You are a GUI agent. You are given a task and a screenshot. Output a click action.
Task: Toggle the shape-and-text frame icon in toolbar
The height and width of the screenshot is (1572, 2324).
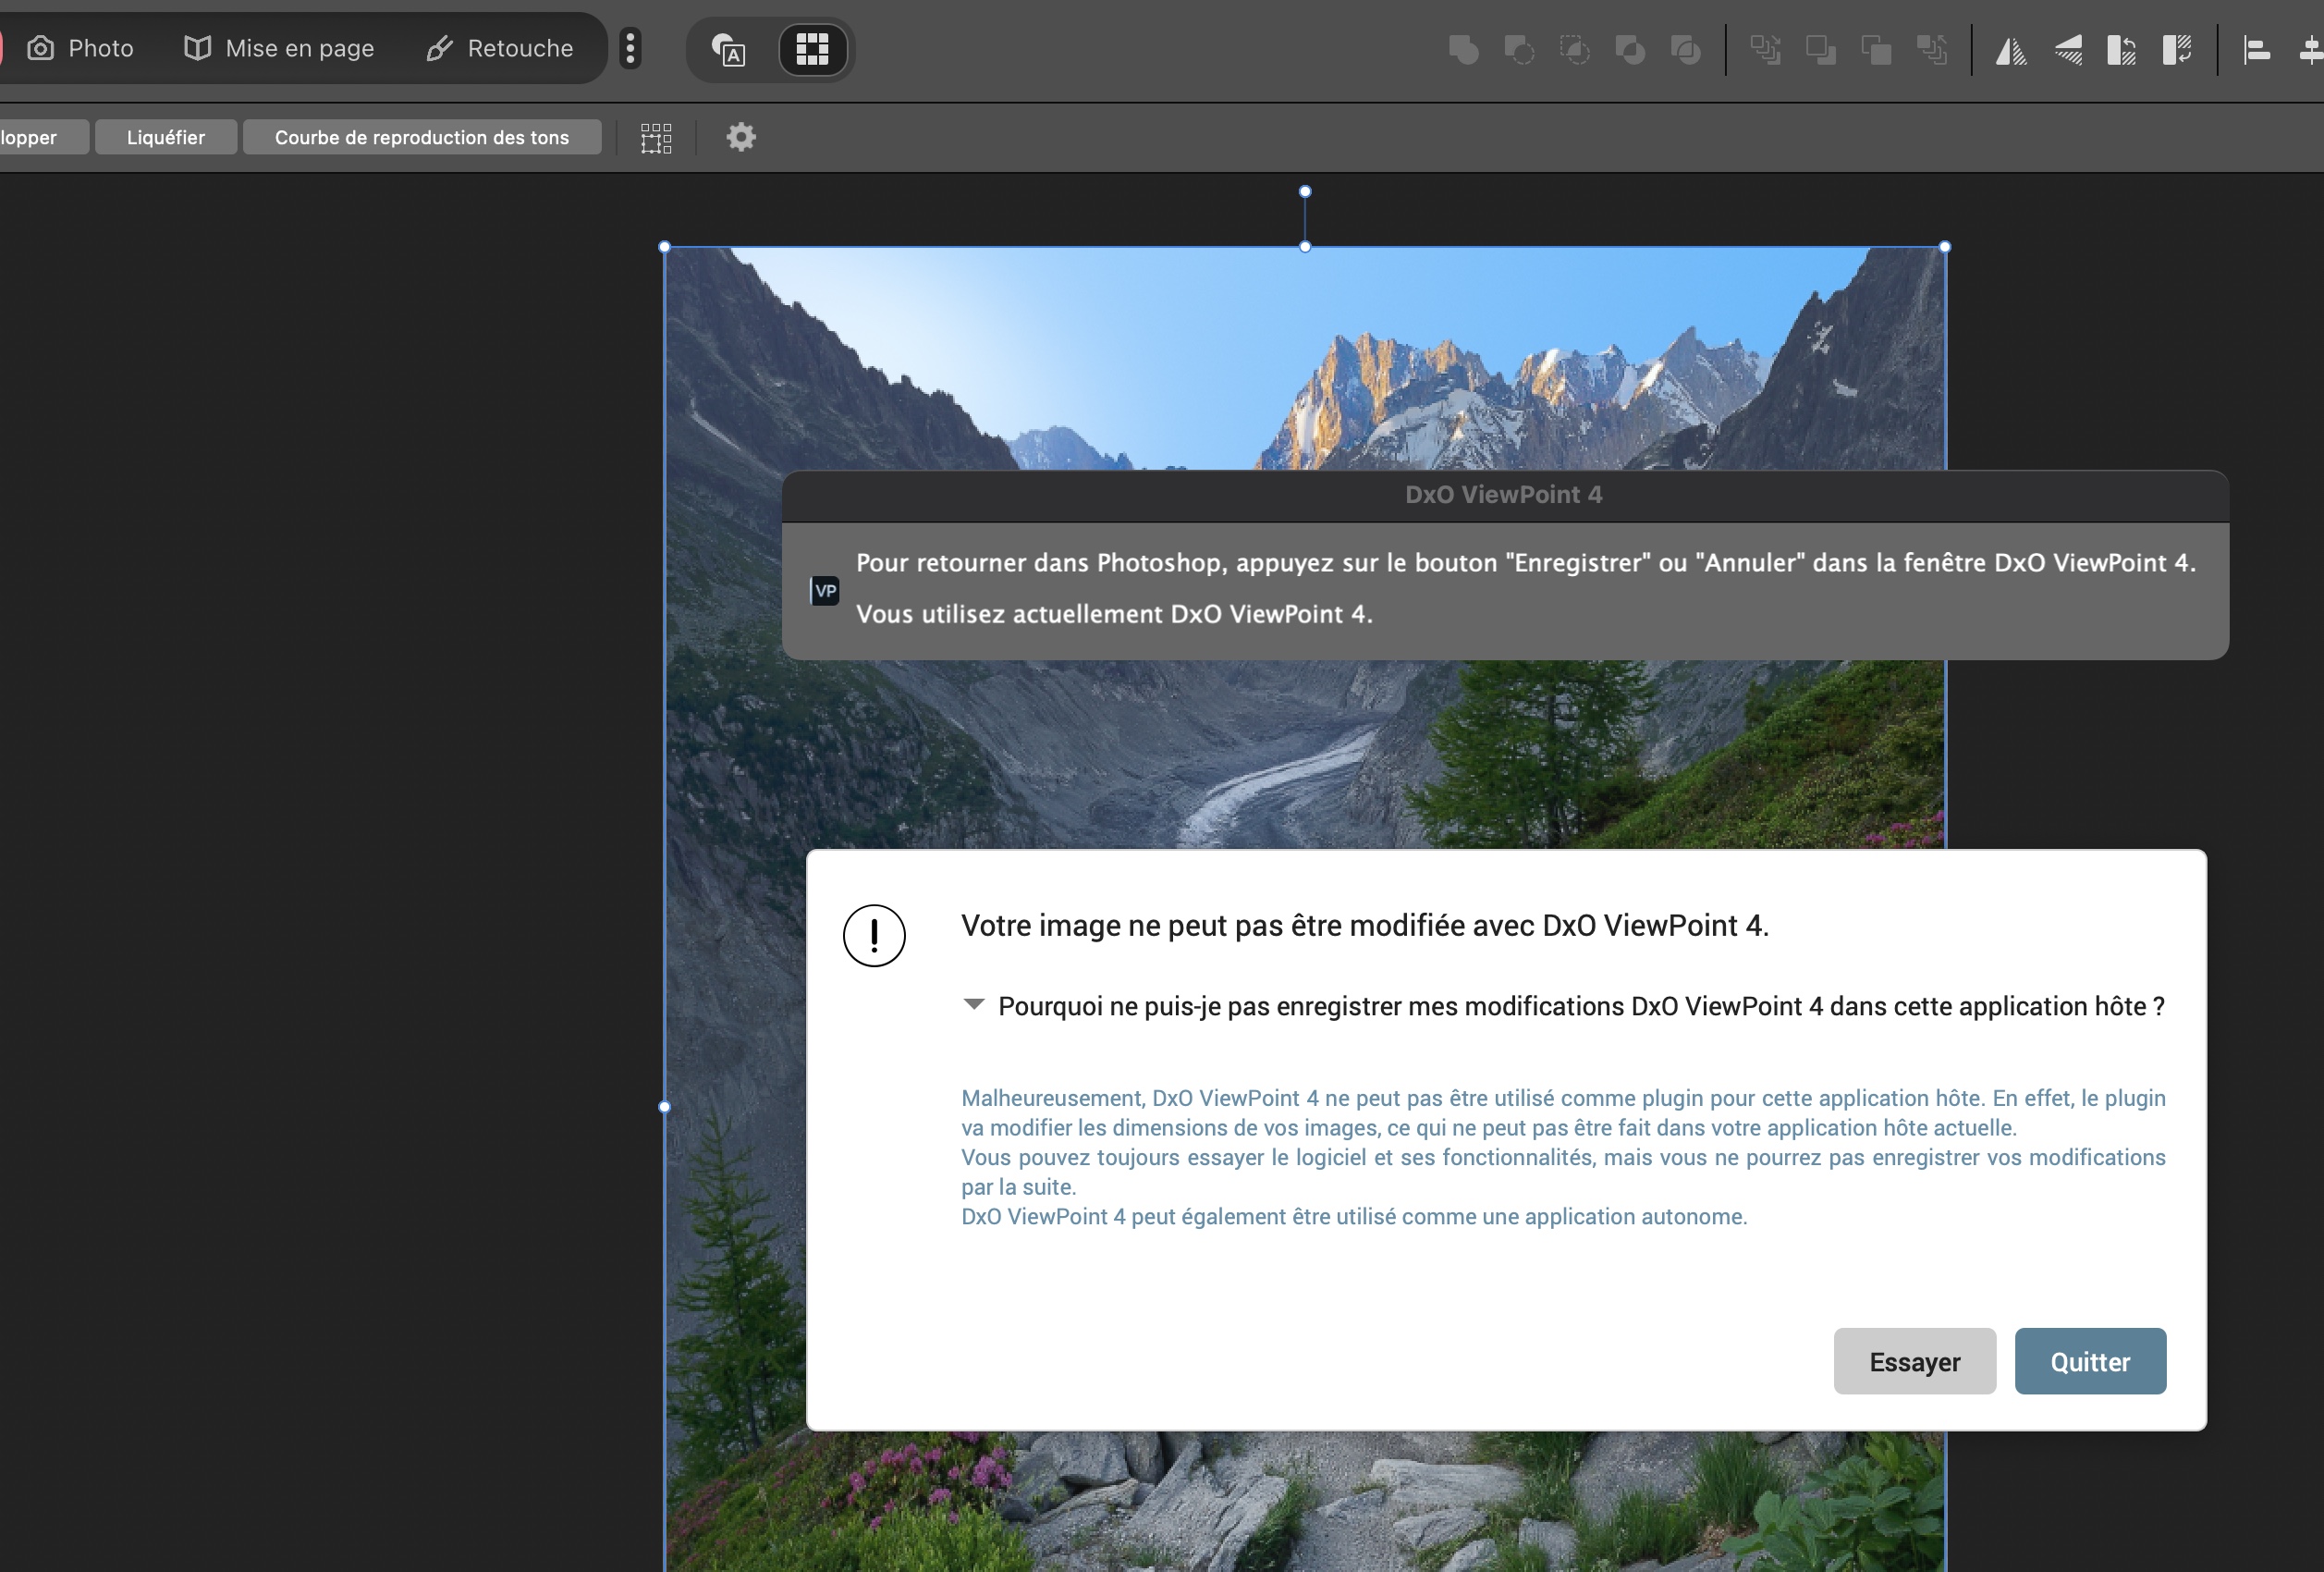pyautogui.click(x=729, y=49)
